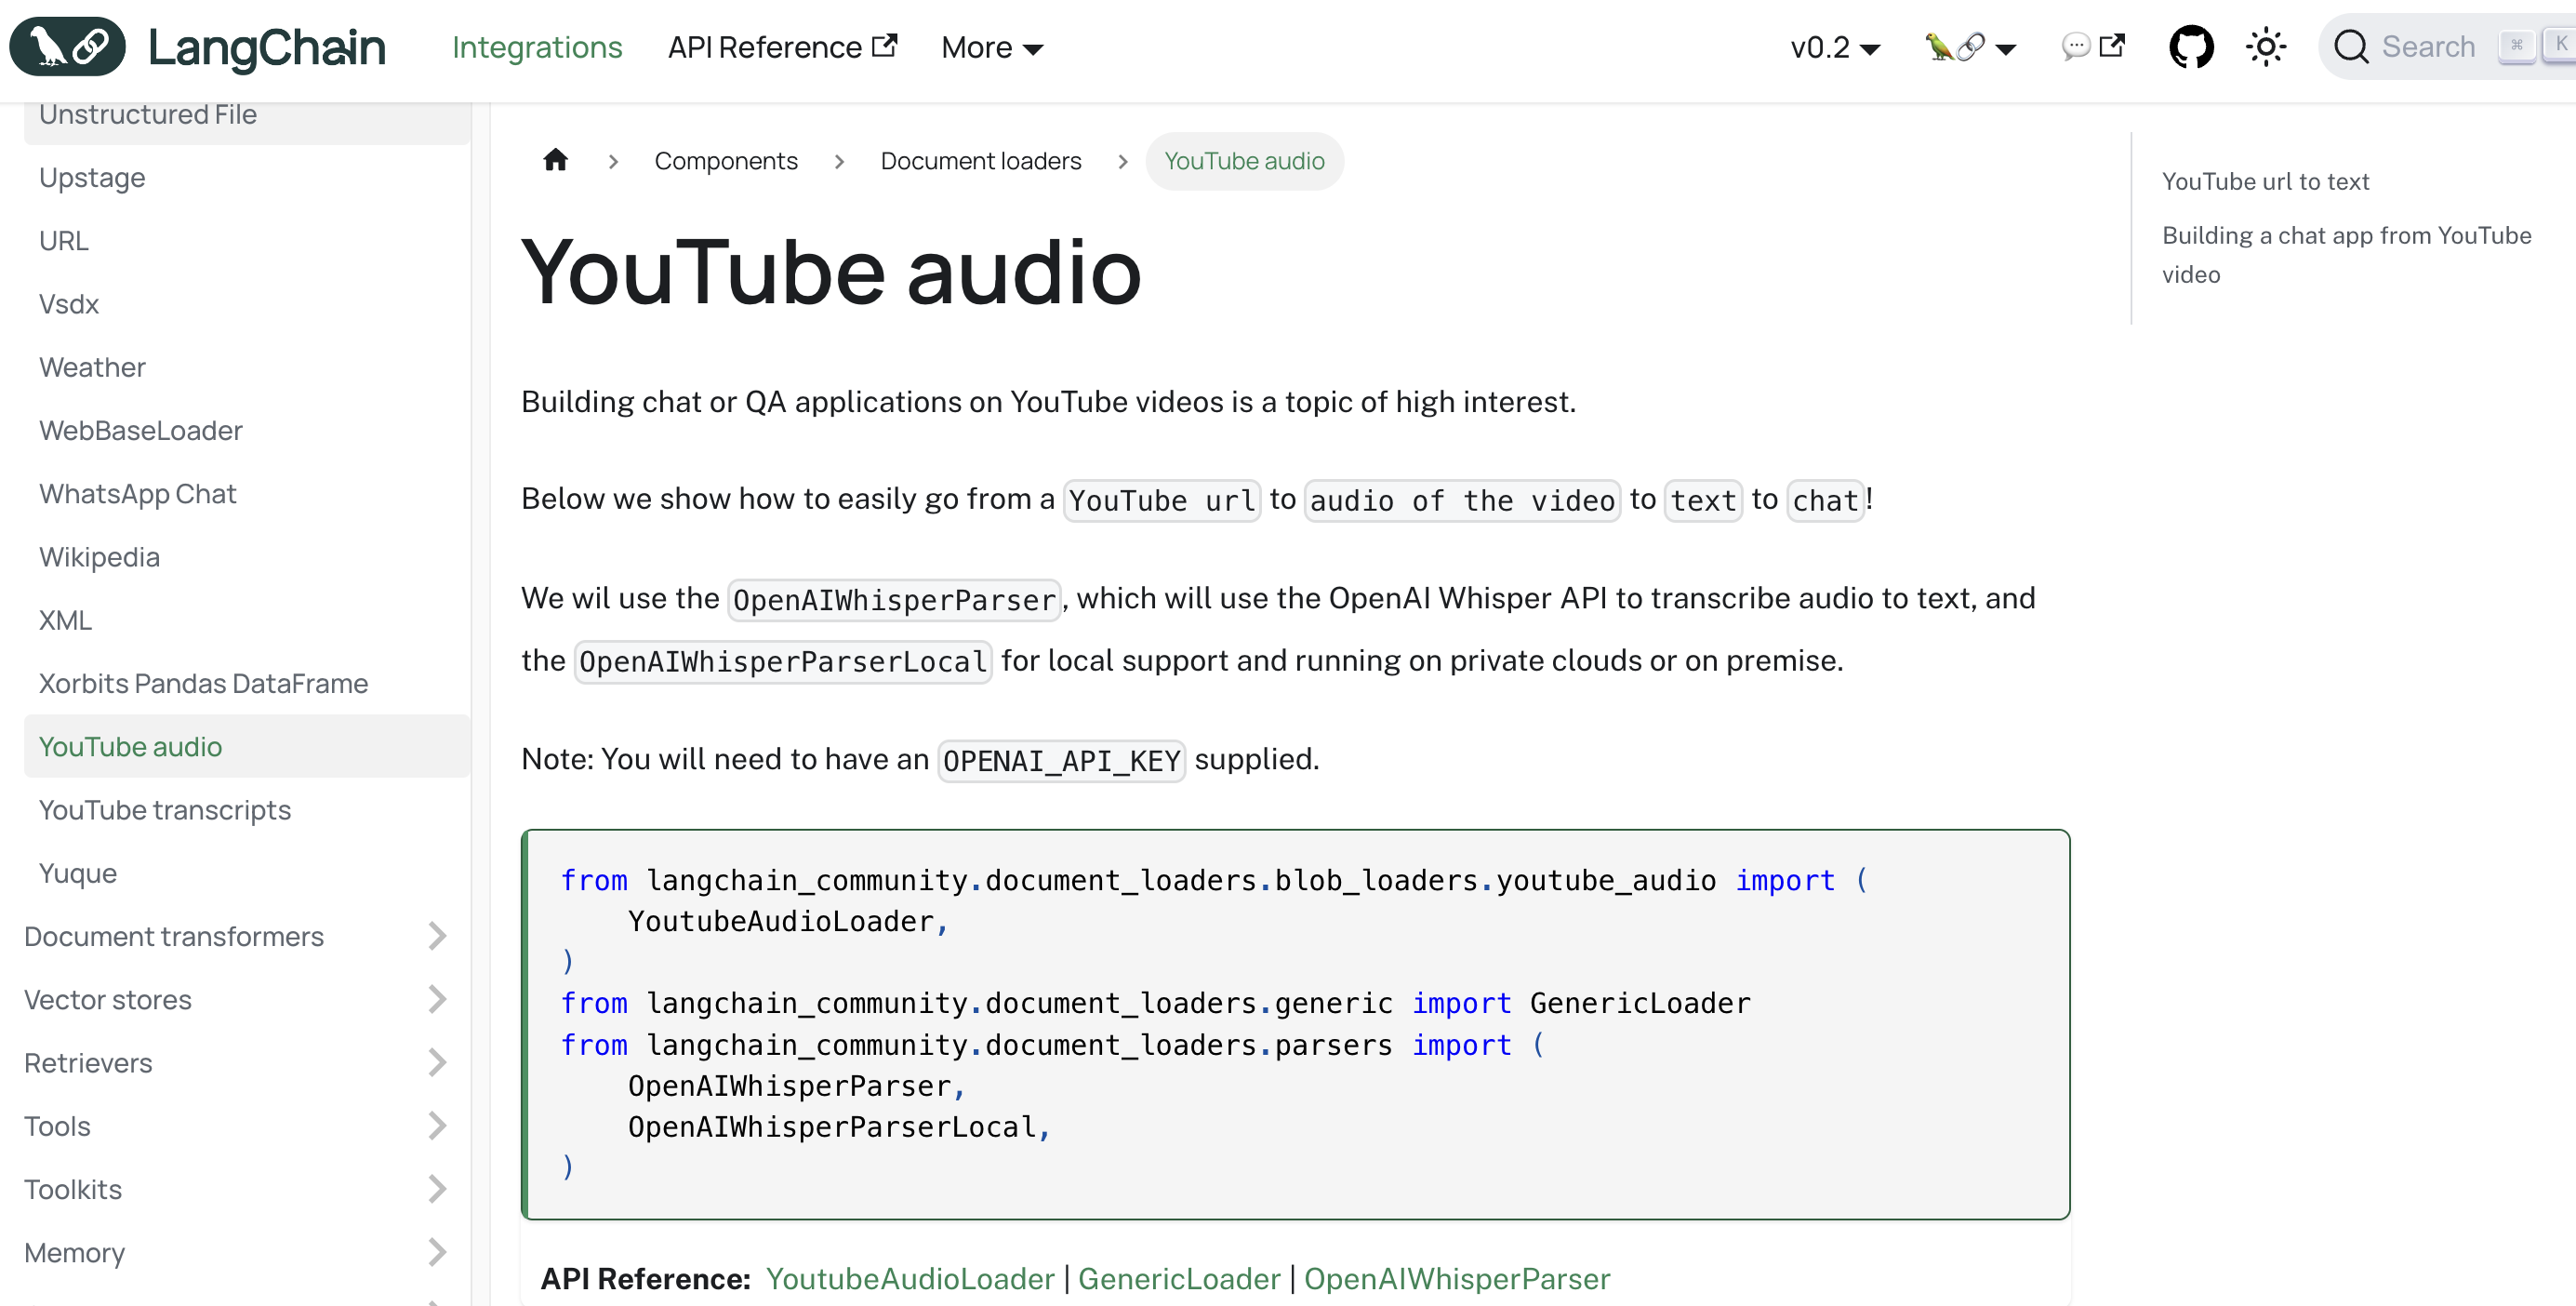Viewport: 2576px width, 1306px height.
Task: Go to the Integrations tab
Action: pyautogui.click(x=537, y=47)
